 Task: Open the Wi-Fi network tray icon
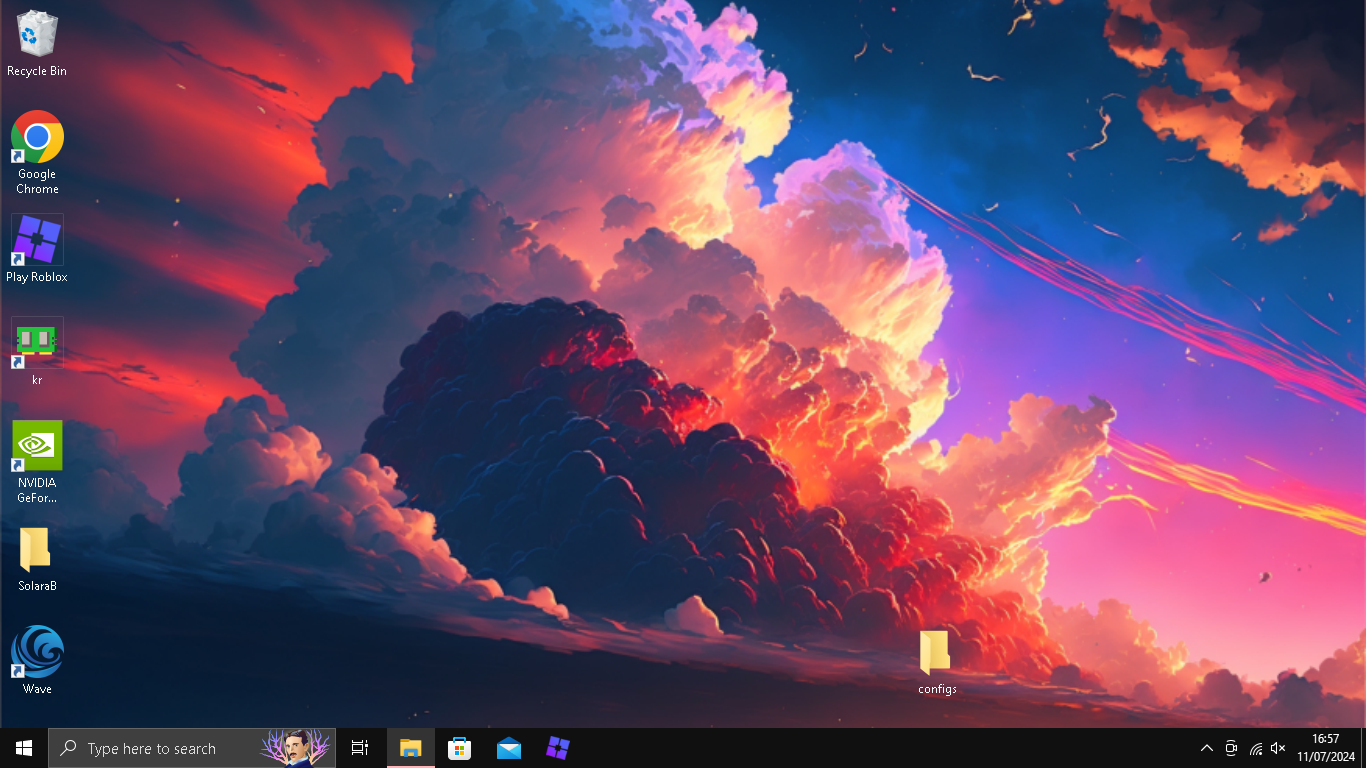point(1255,748)
